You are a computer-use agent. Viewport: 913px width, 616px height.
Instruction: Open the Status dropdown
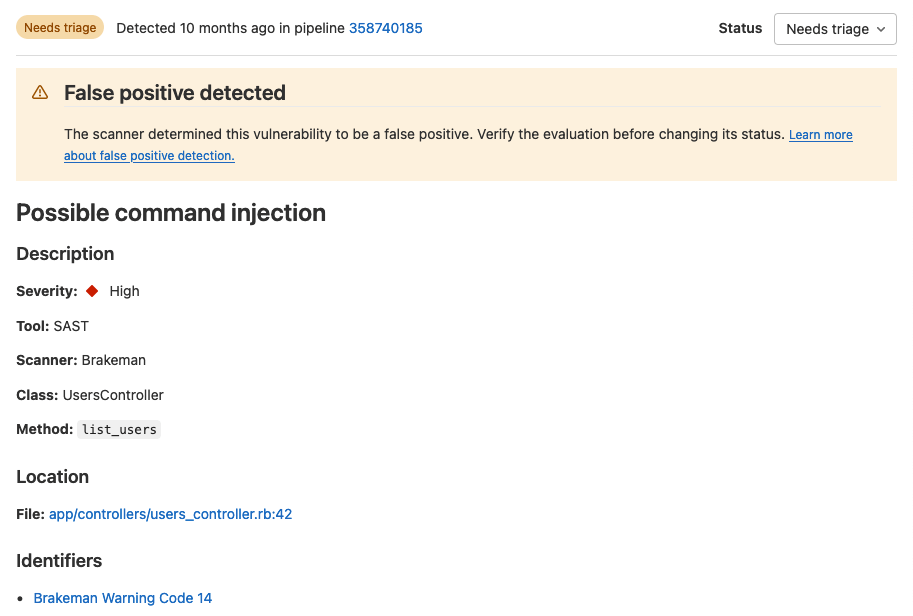[835, 29]
